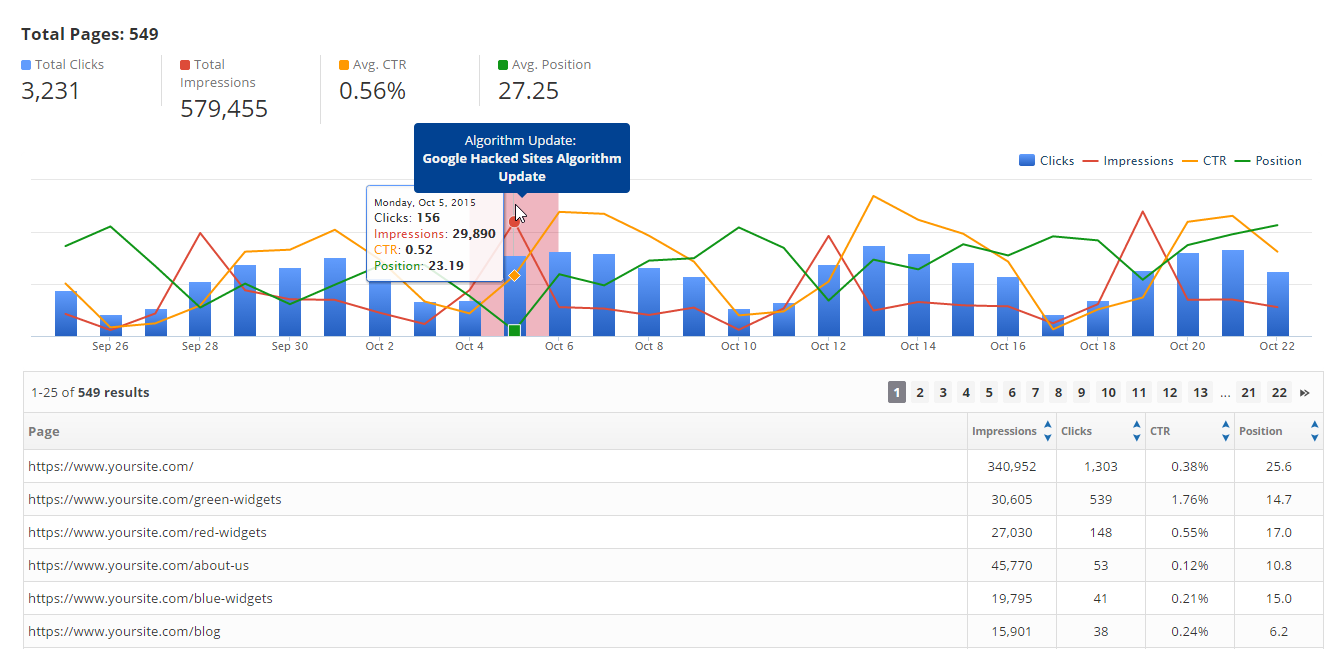Image resolution: width=1338 pixels, height=649 pixels.
Task: Hide Position series in chart legend
Action: 1268,161
